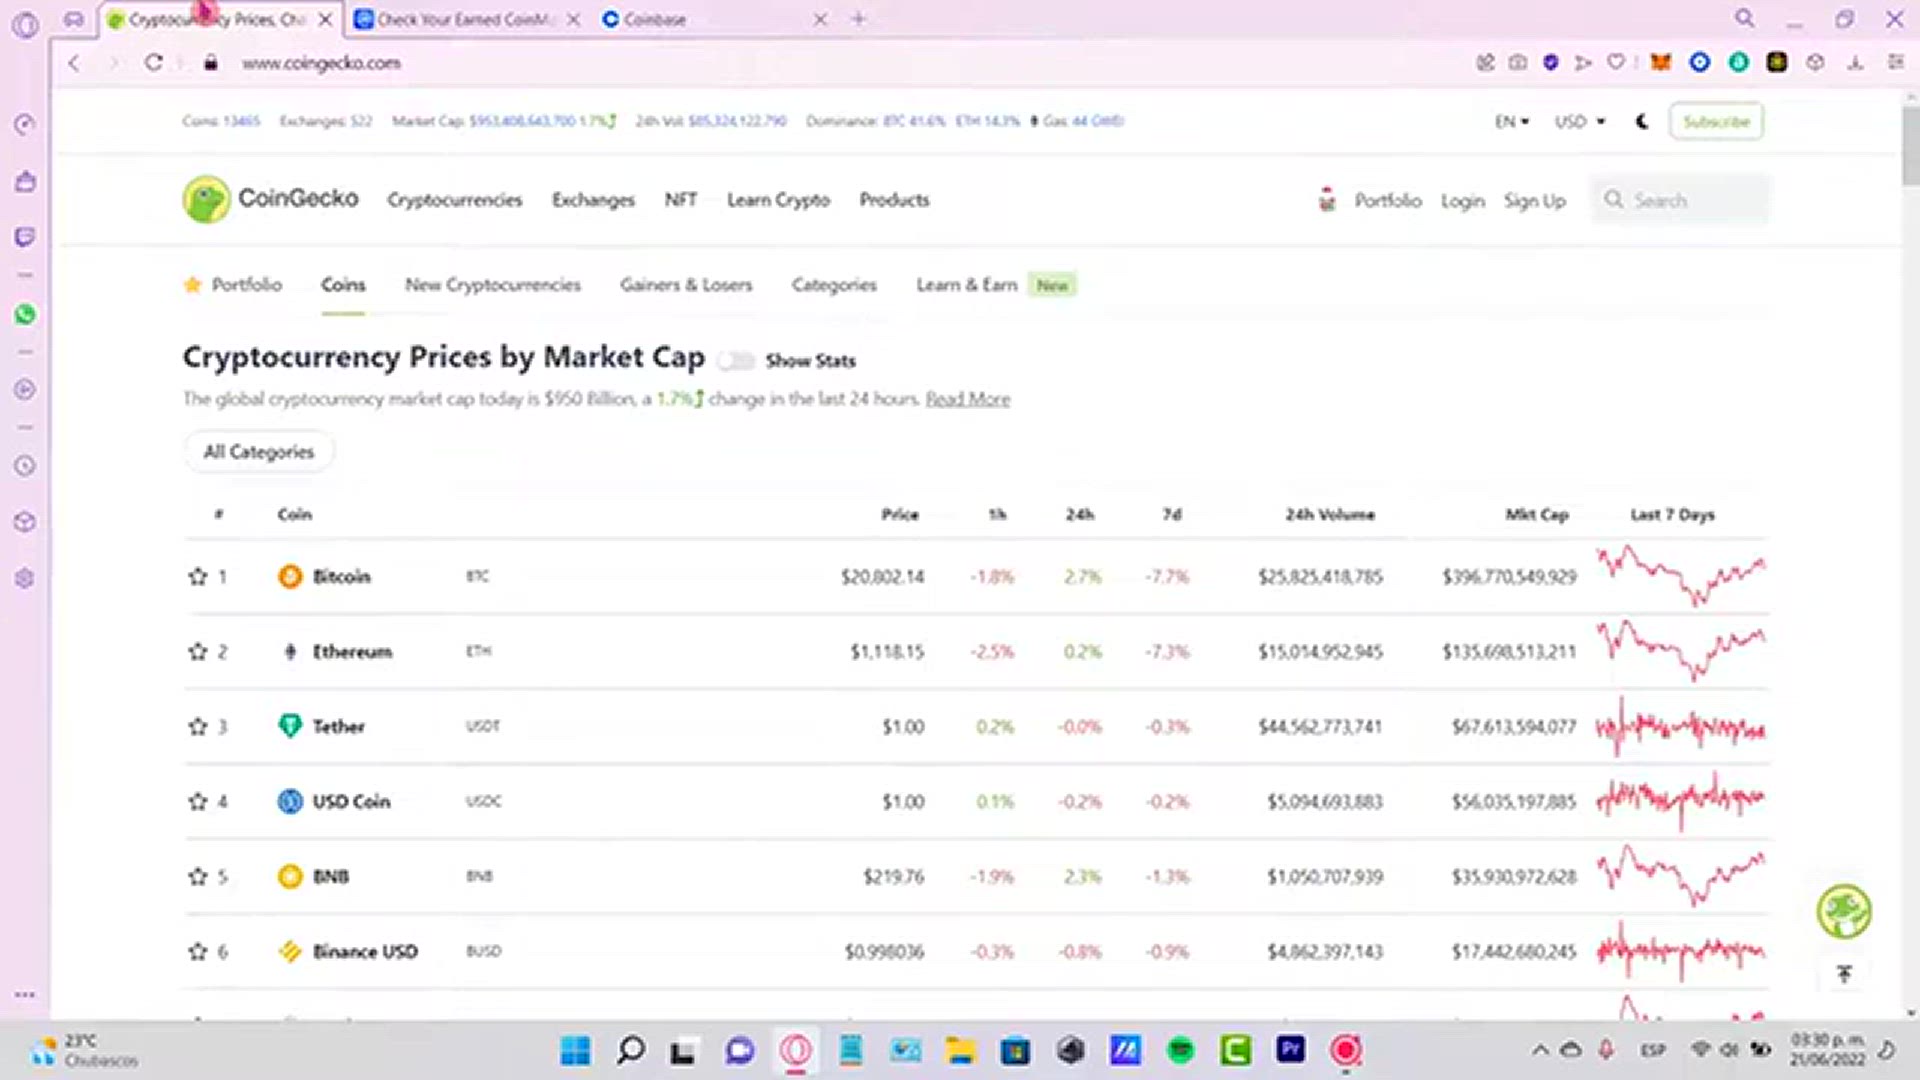
Task: Open the Windows Start menu
Action: pyautogui.click(x=575, y=1050)
